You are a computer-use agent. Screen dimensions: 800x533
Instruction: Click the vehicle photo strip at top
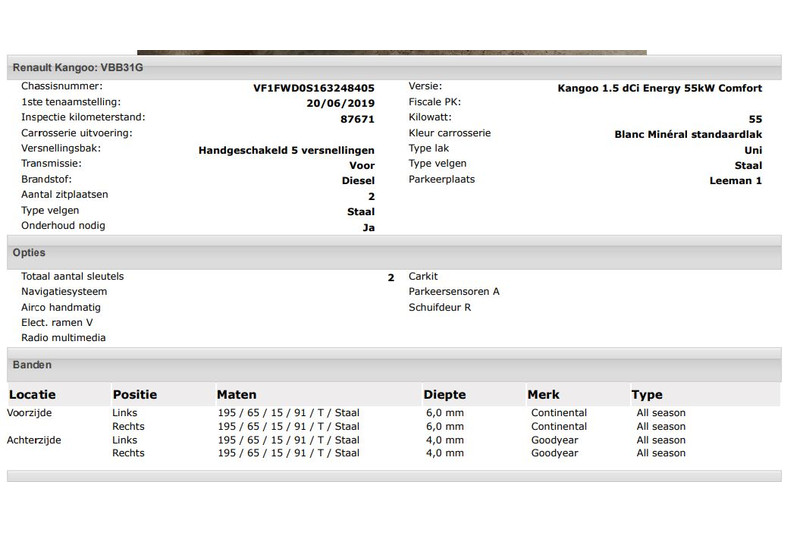tap(391, 52)
